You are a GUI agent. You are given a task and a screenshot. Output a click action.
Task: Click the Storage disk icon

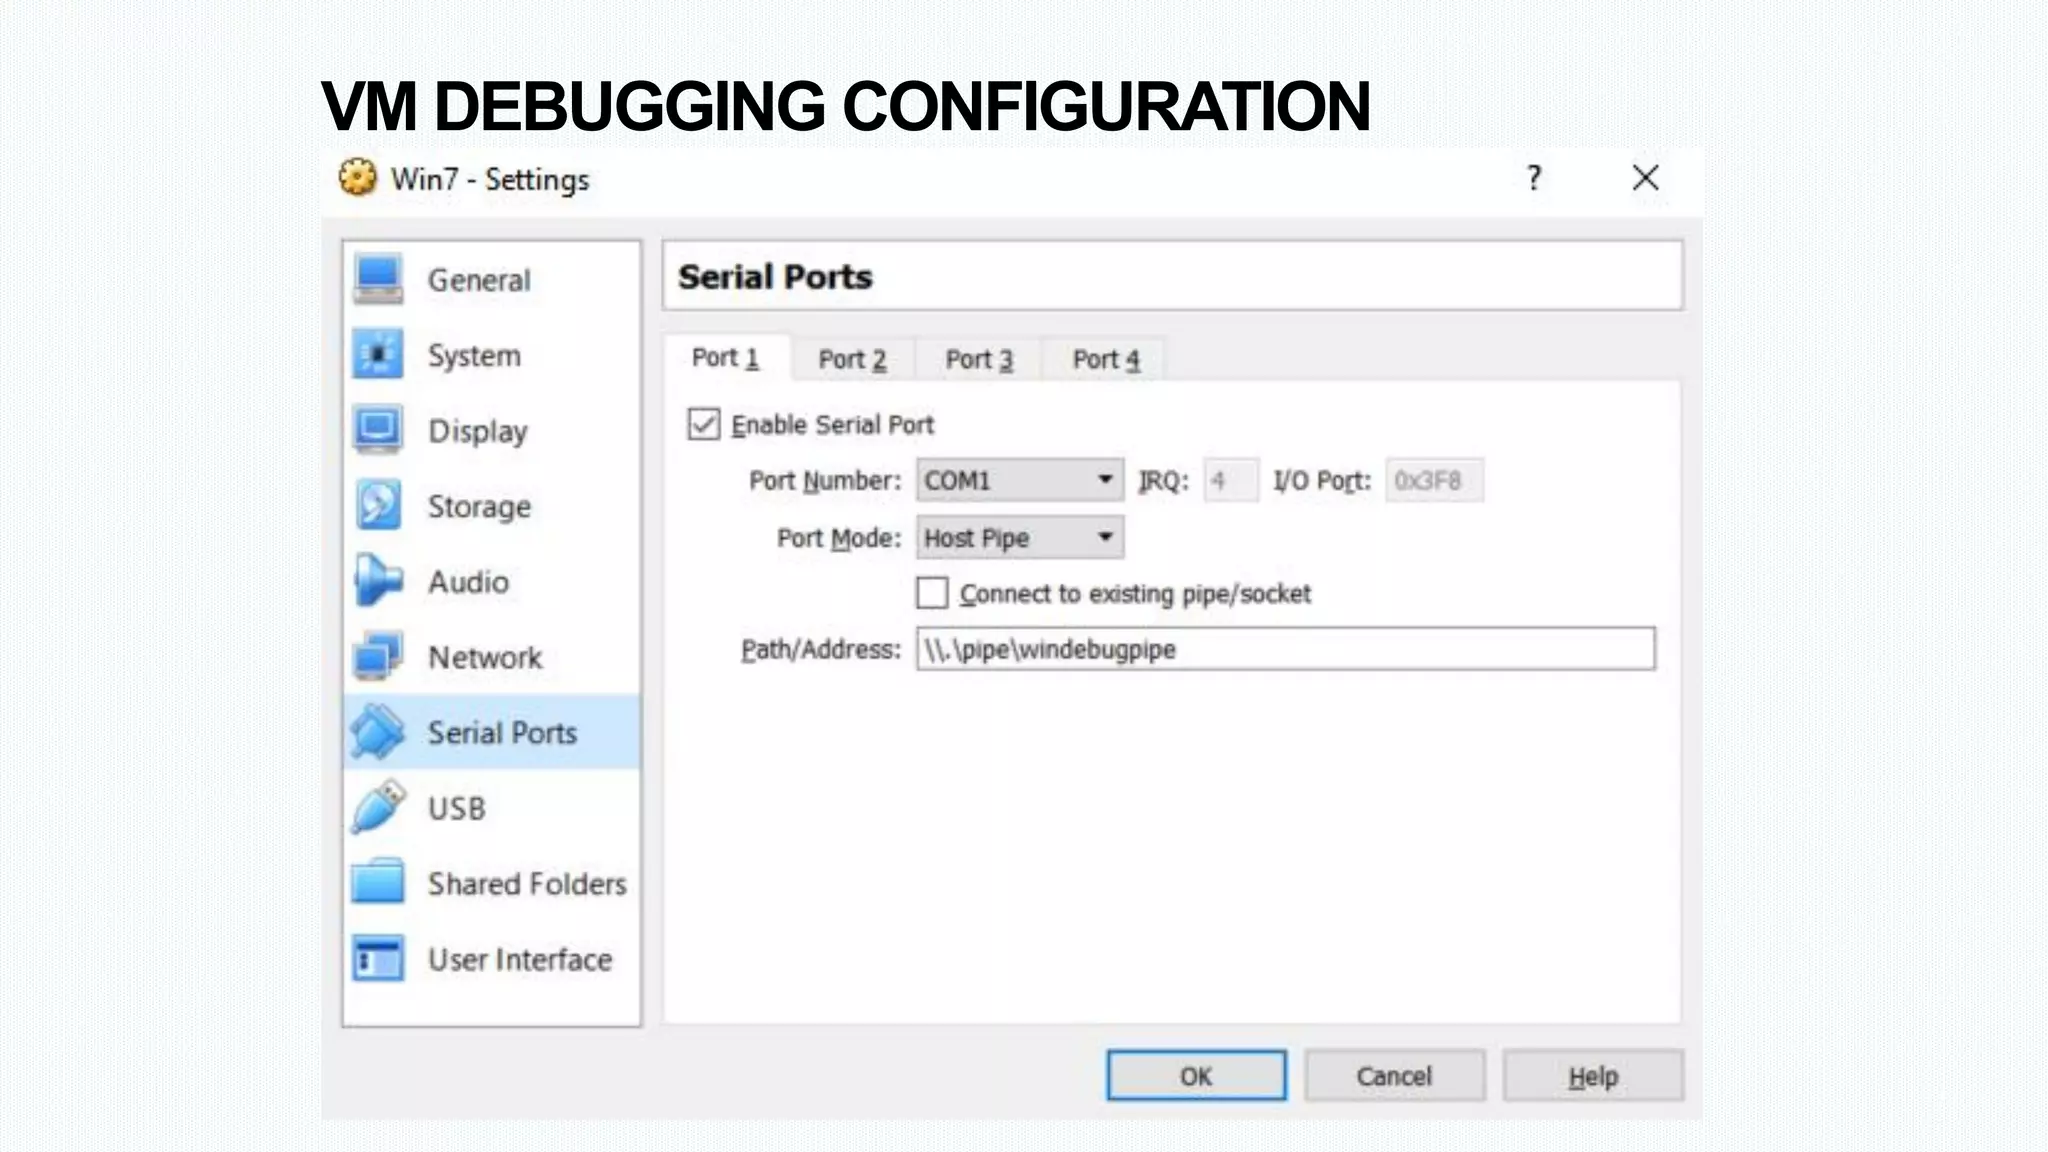[x=378, y=505]
